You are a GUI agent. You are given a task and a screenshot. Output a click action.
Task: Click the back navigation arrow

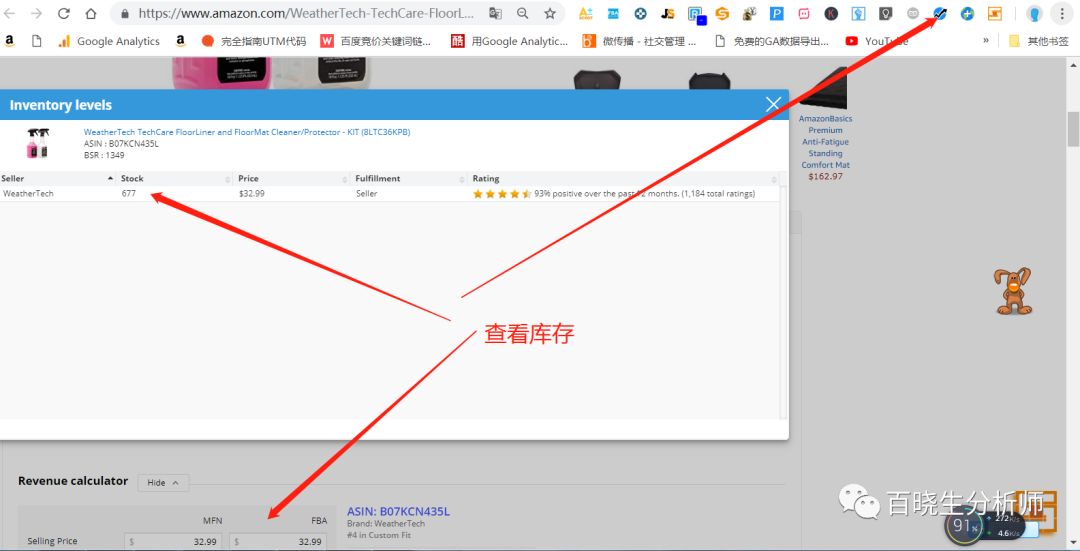(x=10, y=13)
